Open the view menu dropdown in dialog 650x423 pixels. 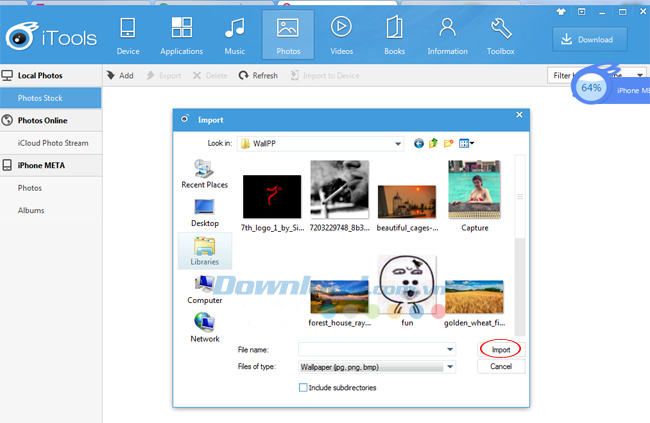point(467,143)
